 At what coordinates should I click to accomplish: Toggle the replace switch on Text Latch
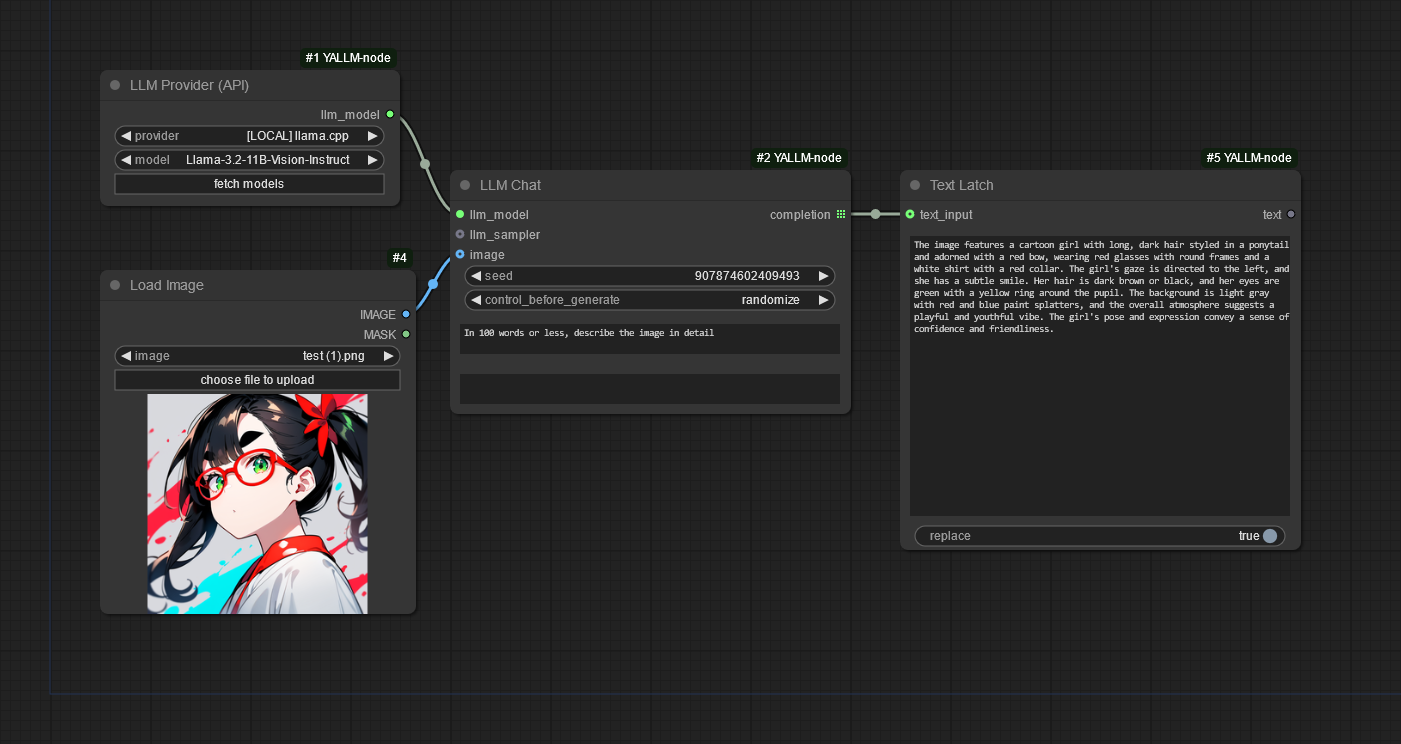(1270, 536)
